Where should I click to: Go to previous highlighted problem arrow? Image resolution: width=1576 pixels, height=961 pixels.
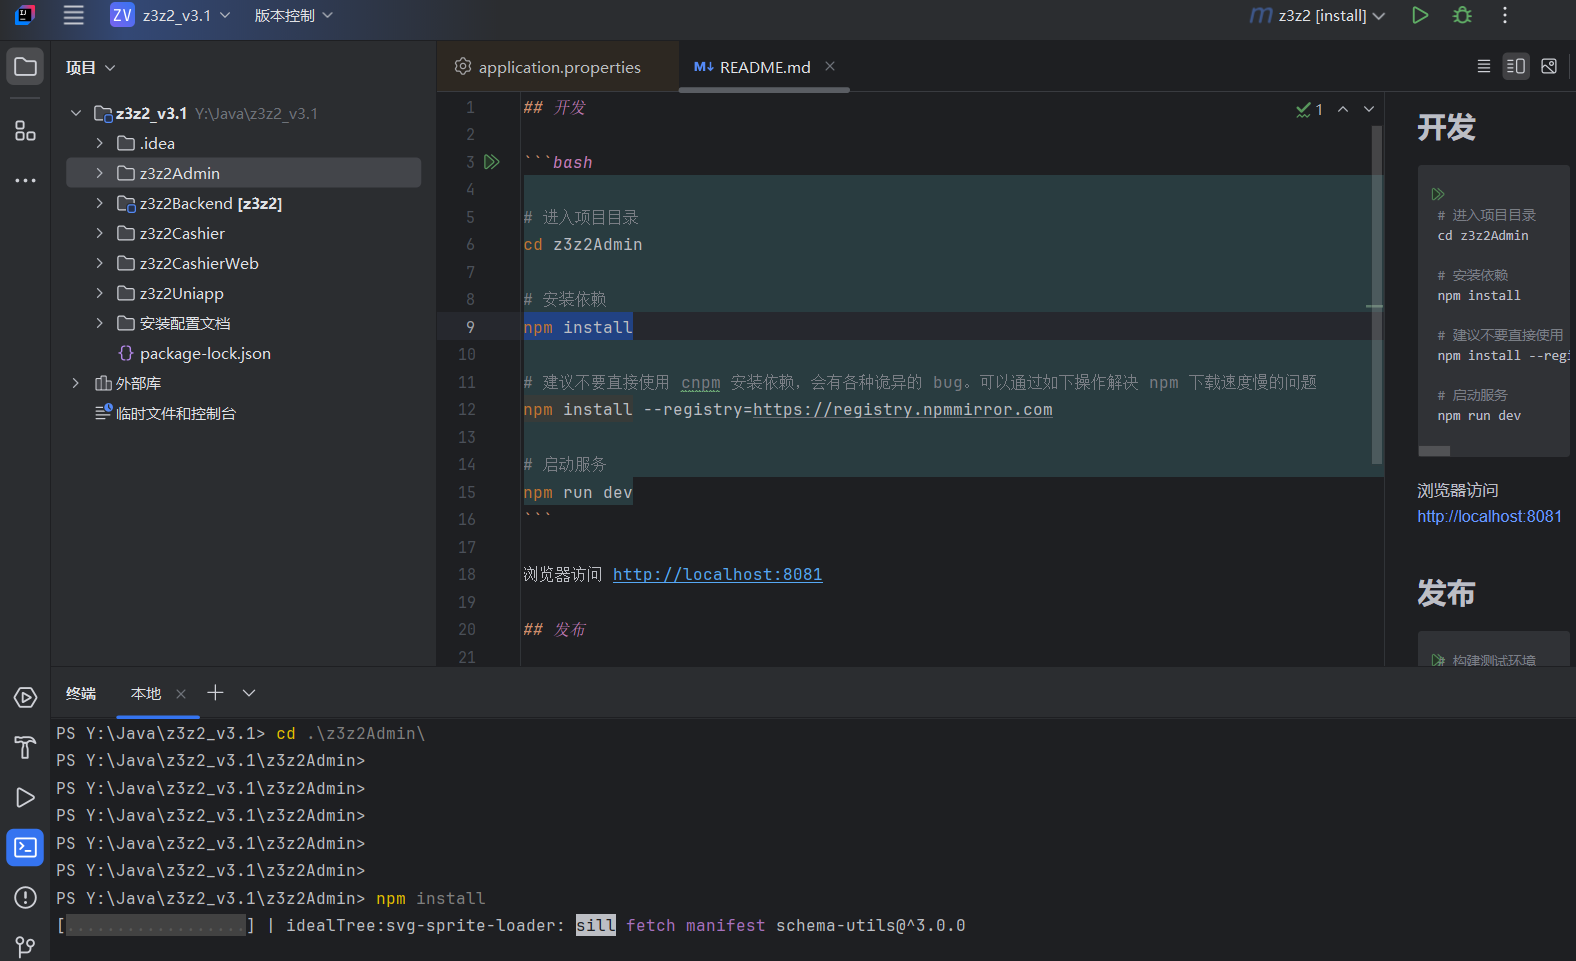pos(1343,110)
